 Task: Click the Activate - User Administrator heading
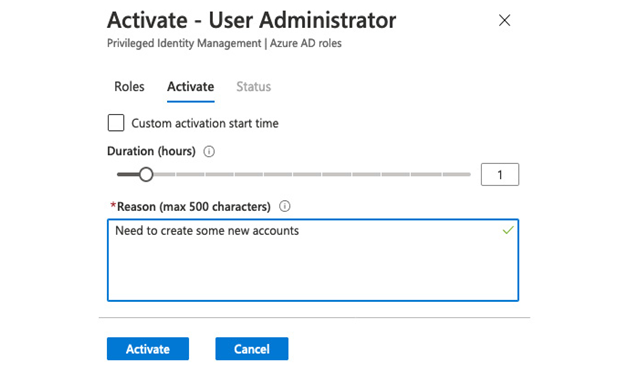point(252,20)
